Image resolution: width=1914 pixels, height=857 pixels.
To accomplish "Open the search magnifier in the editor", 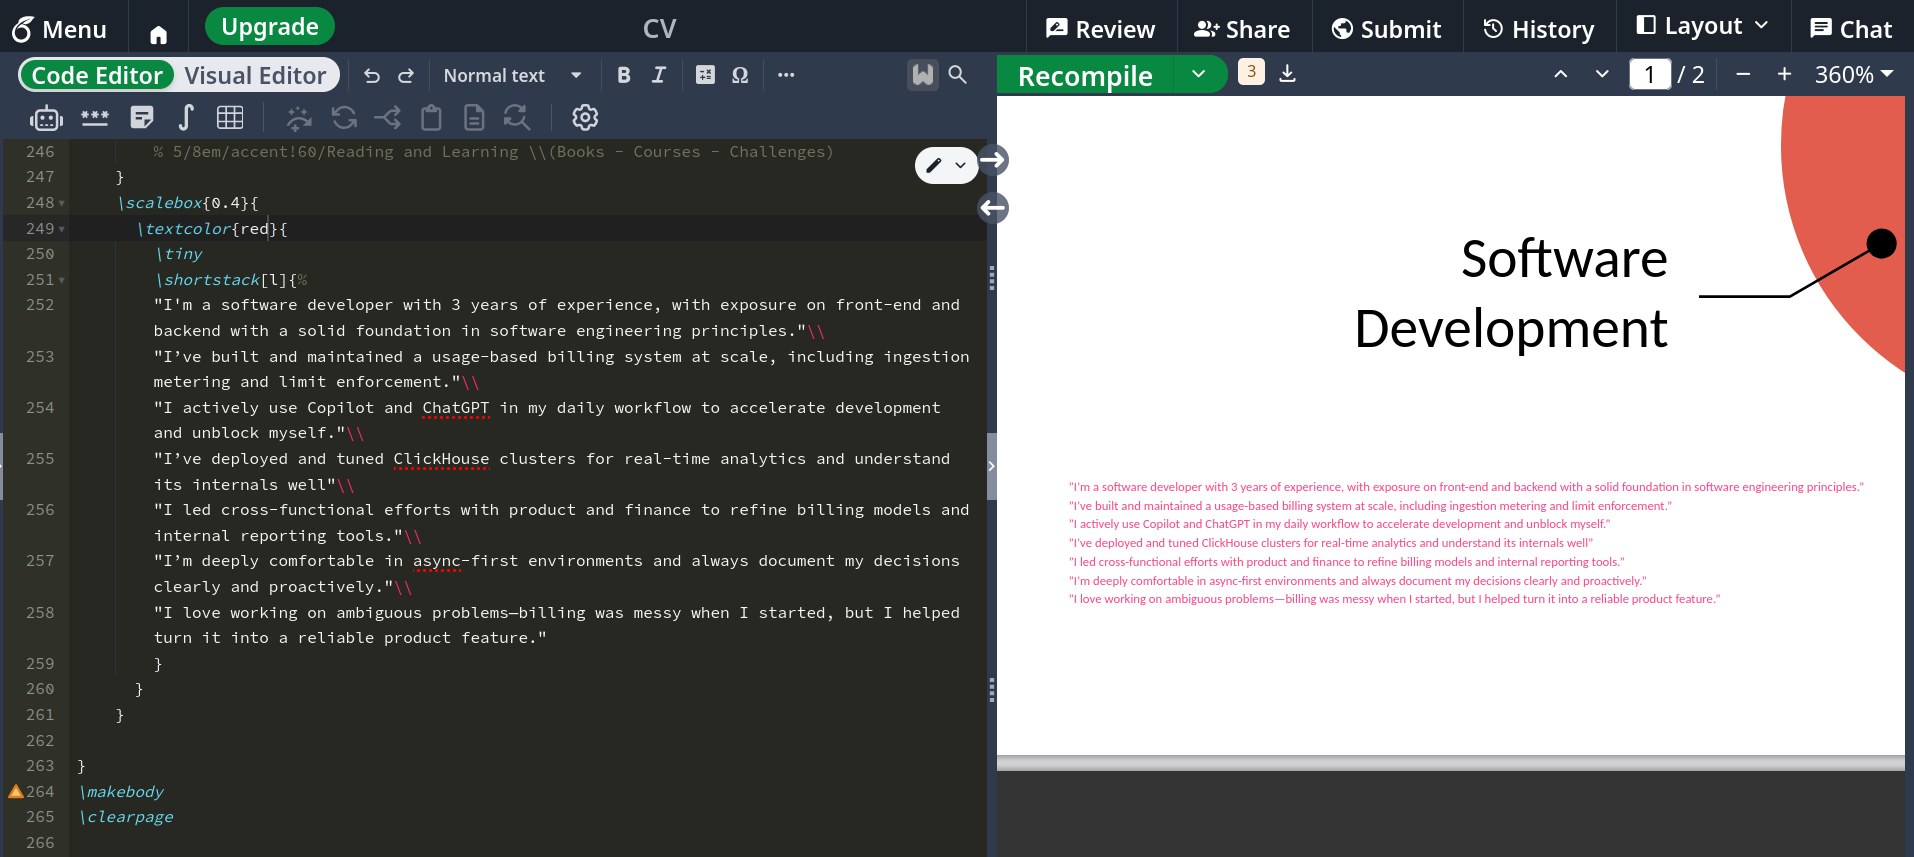I will 957,75.
